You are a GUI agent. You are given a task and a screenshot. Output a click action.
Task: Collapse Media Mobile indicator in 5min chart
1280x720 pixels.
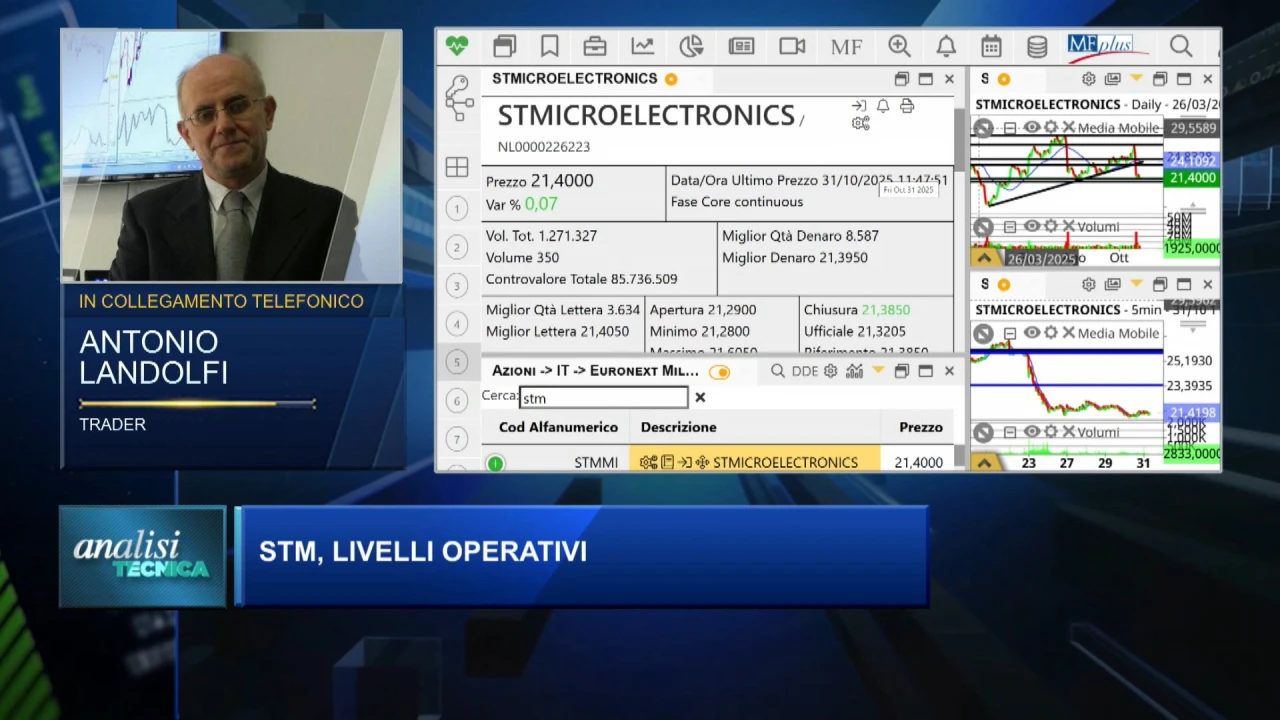[1010, 334]
